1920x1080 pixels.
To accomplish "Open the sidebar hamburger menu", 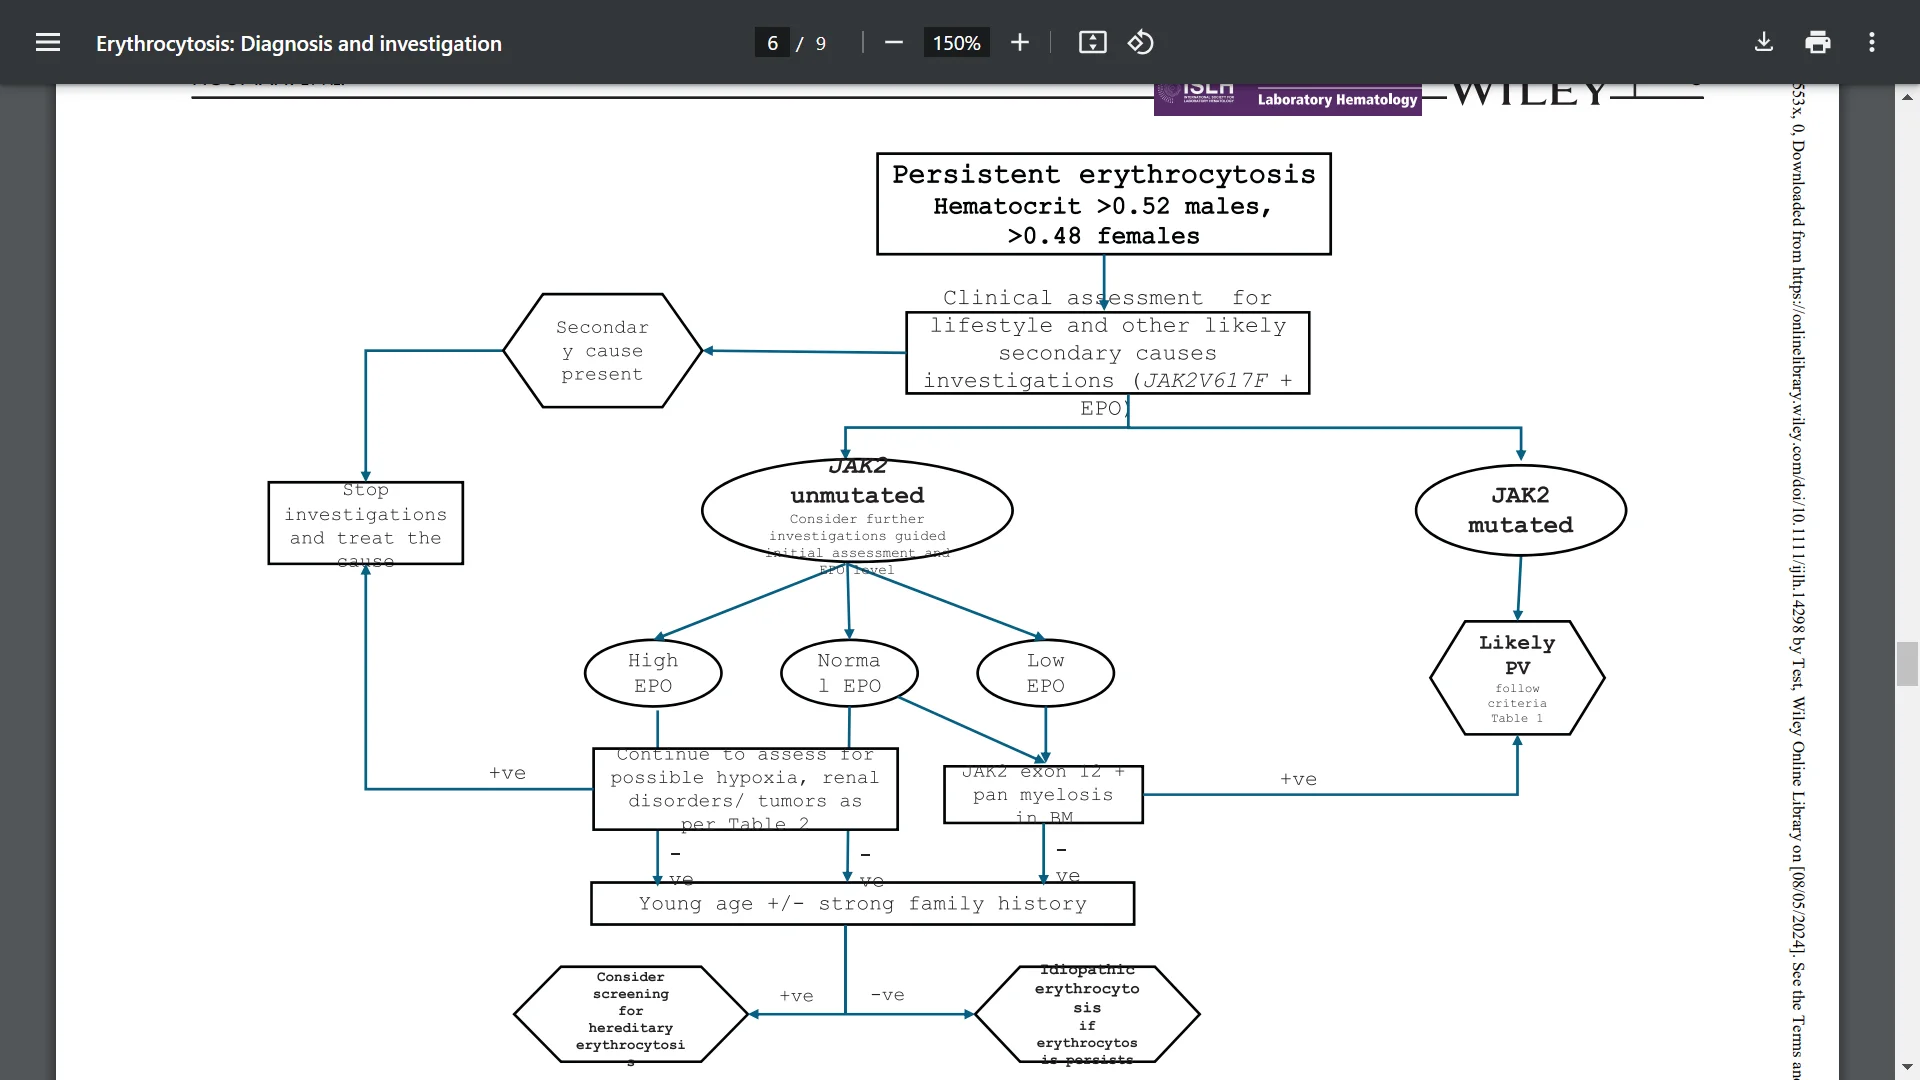I will point(48,42).
